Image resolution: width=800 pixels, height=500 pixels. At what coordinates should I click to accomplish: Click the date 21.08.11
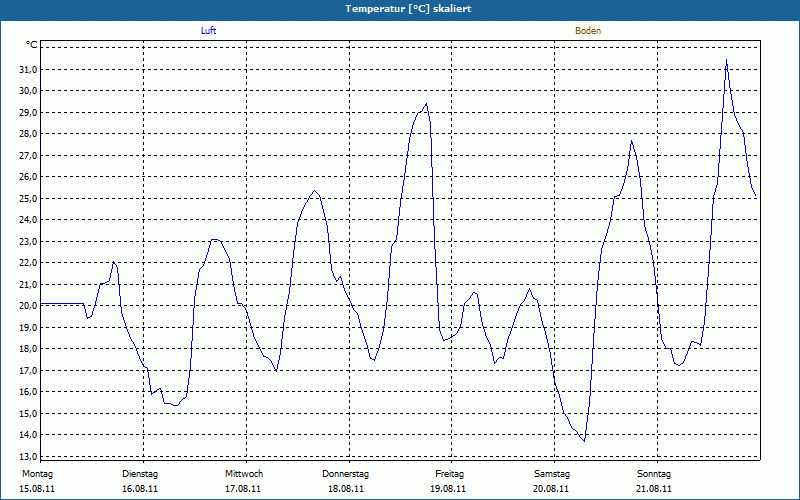pyautogui.click(x=654, y=489)
